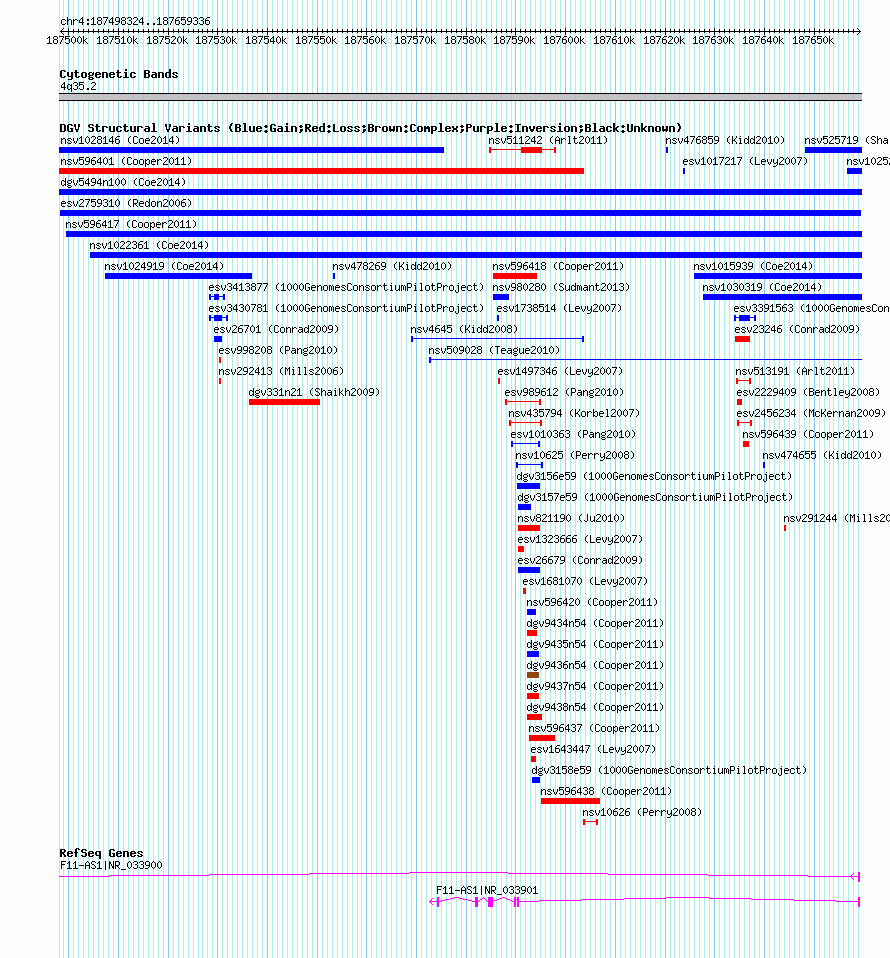890x958 pixels.
Task: Click esv26679 (Conrad2009) label
Action: click(580, 560)
